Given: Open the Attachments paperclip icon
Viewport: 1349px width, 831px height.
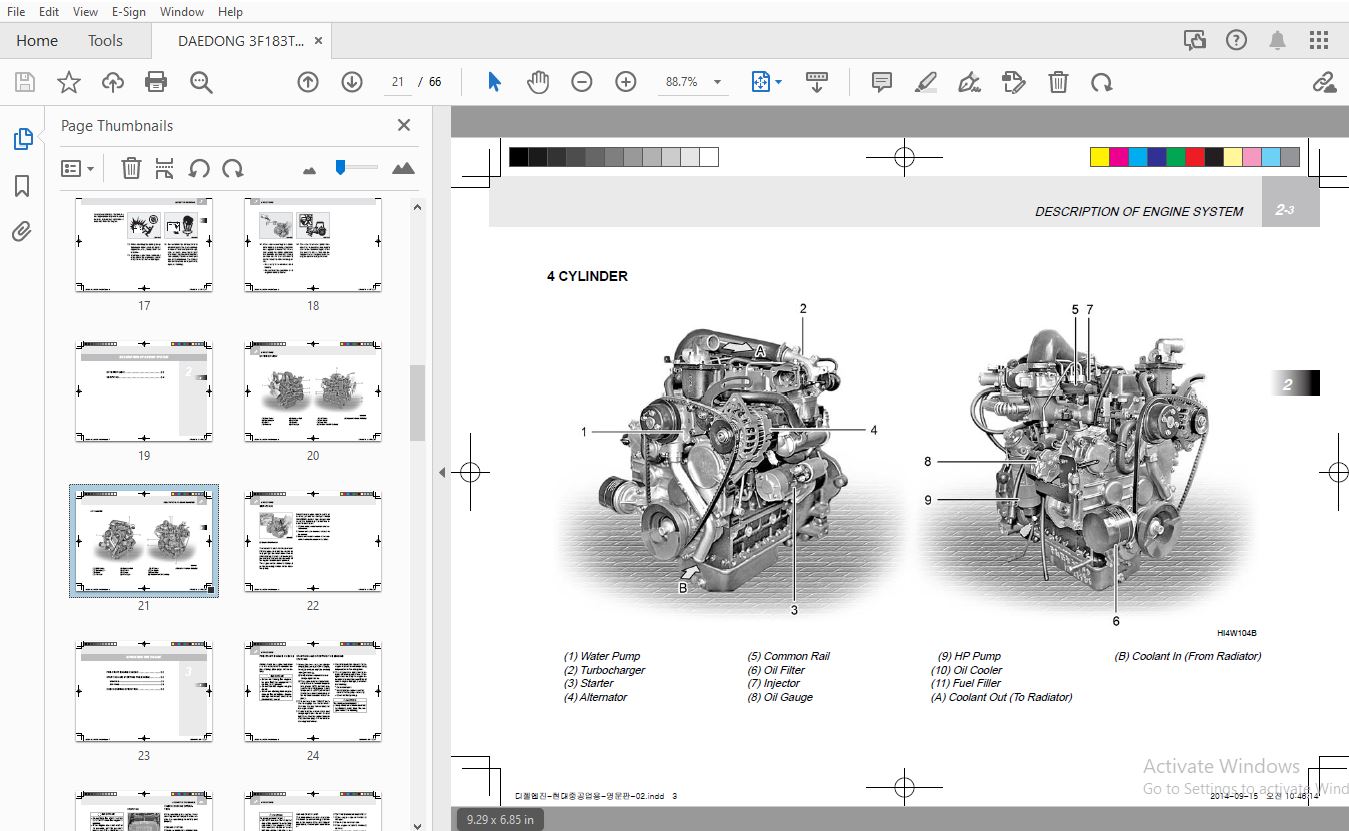Looking at the screenshot, I should coord(22,232).
